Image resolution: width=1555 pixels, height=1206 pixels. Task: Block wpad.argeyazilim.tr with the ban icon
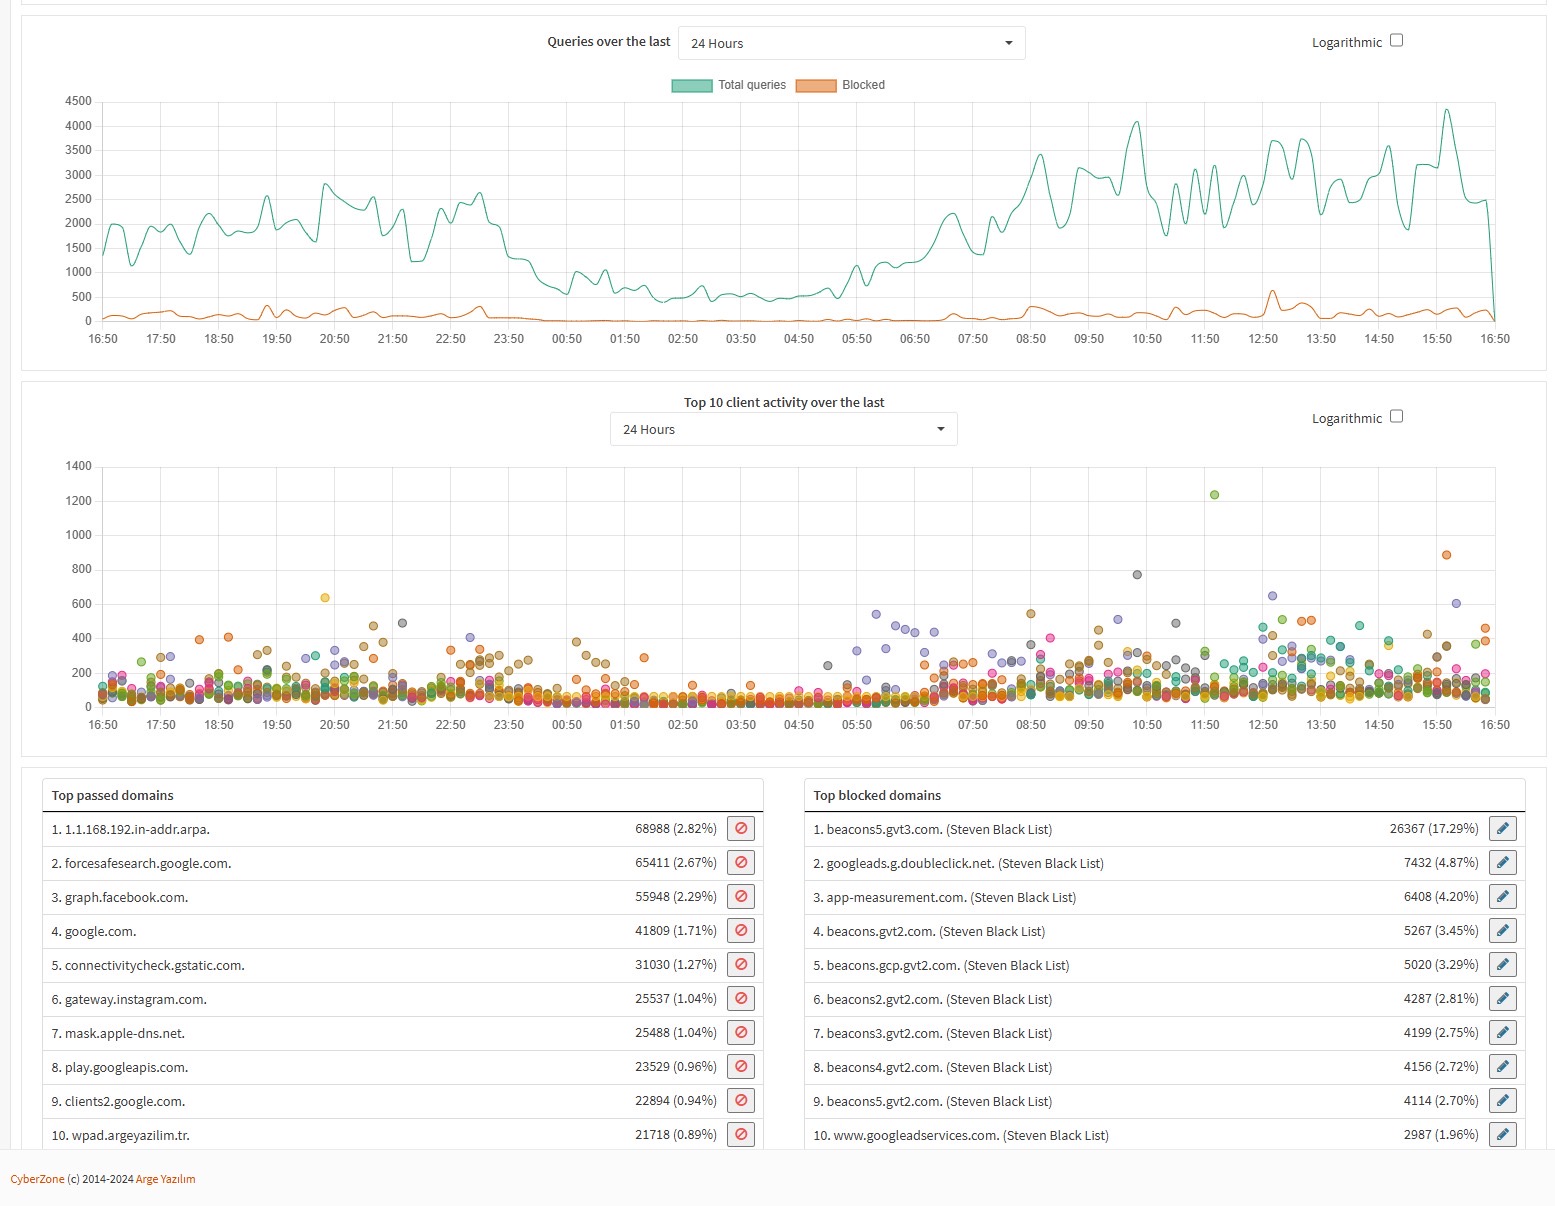pos(741,1134)
